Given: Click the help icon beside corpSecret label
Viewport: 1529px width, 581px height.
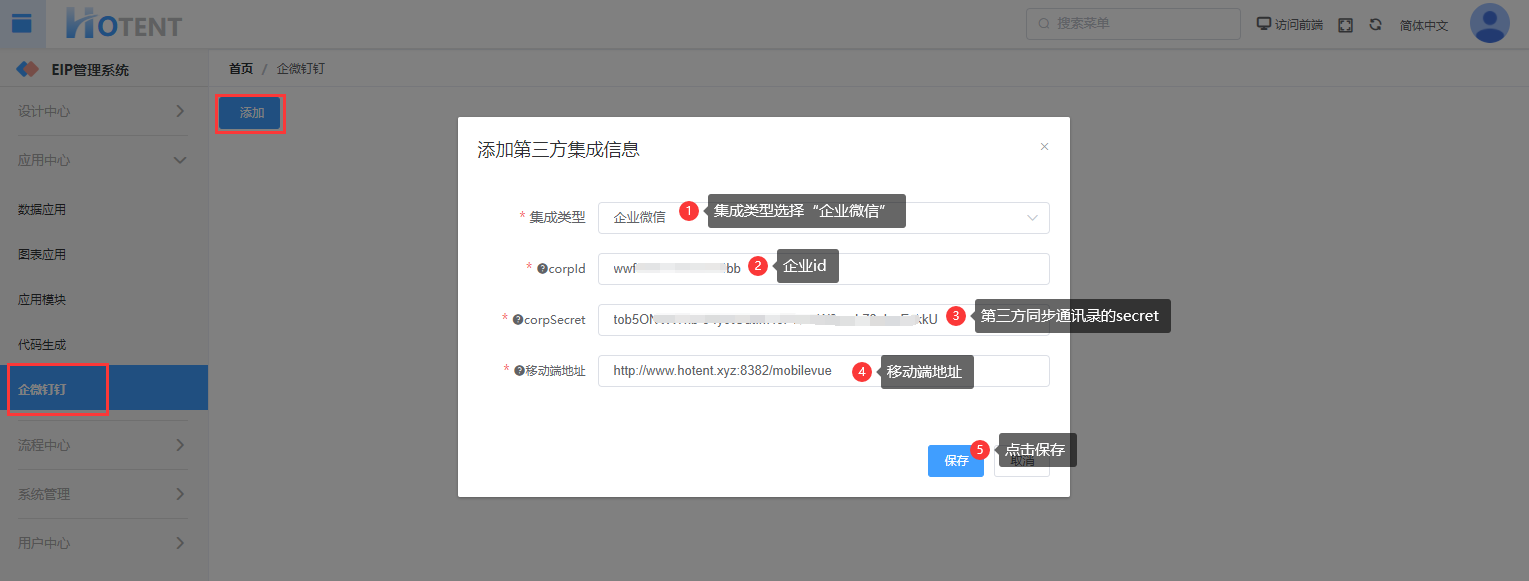Looking at the screenshot, I should [x=518, y=320].
